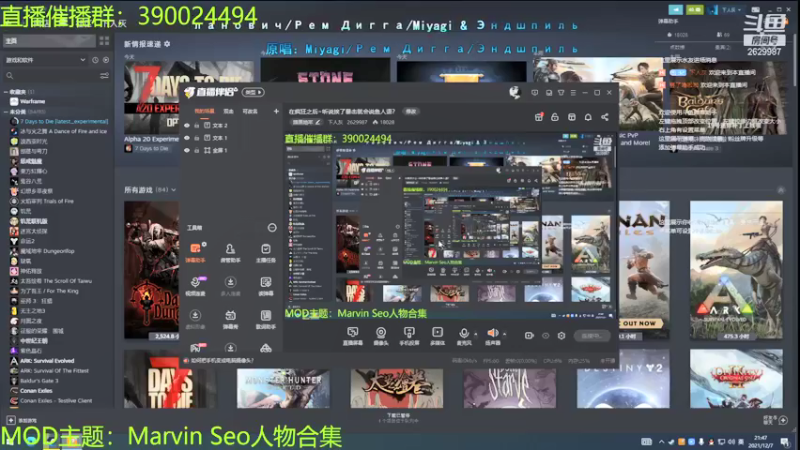This screenshot has width=800, height=450.
Task: Open the filter sliders icon beside the Steam search
Action: click(104, 76)
